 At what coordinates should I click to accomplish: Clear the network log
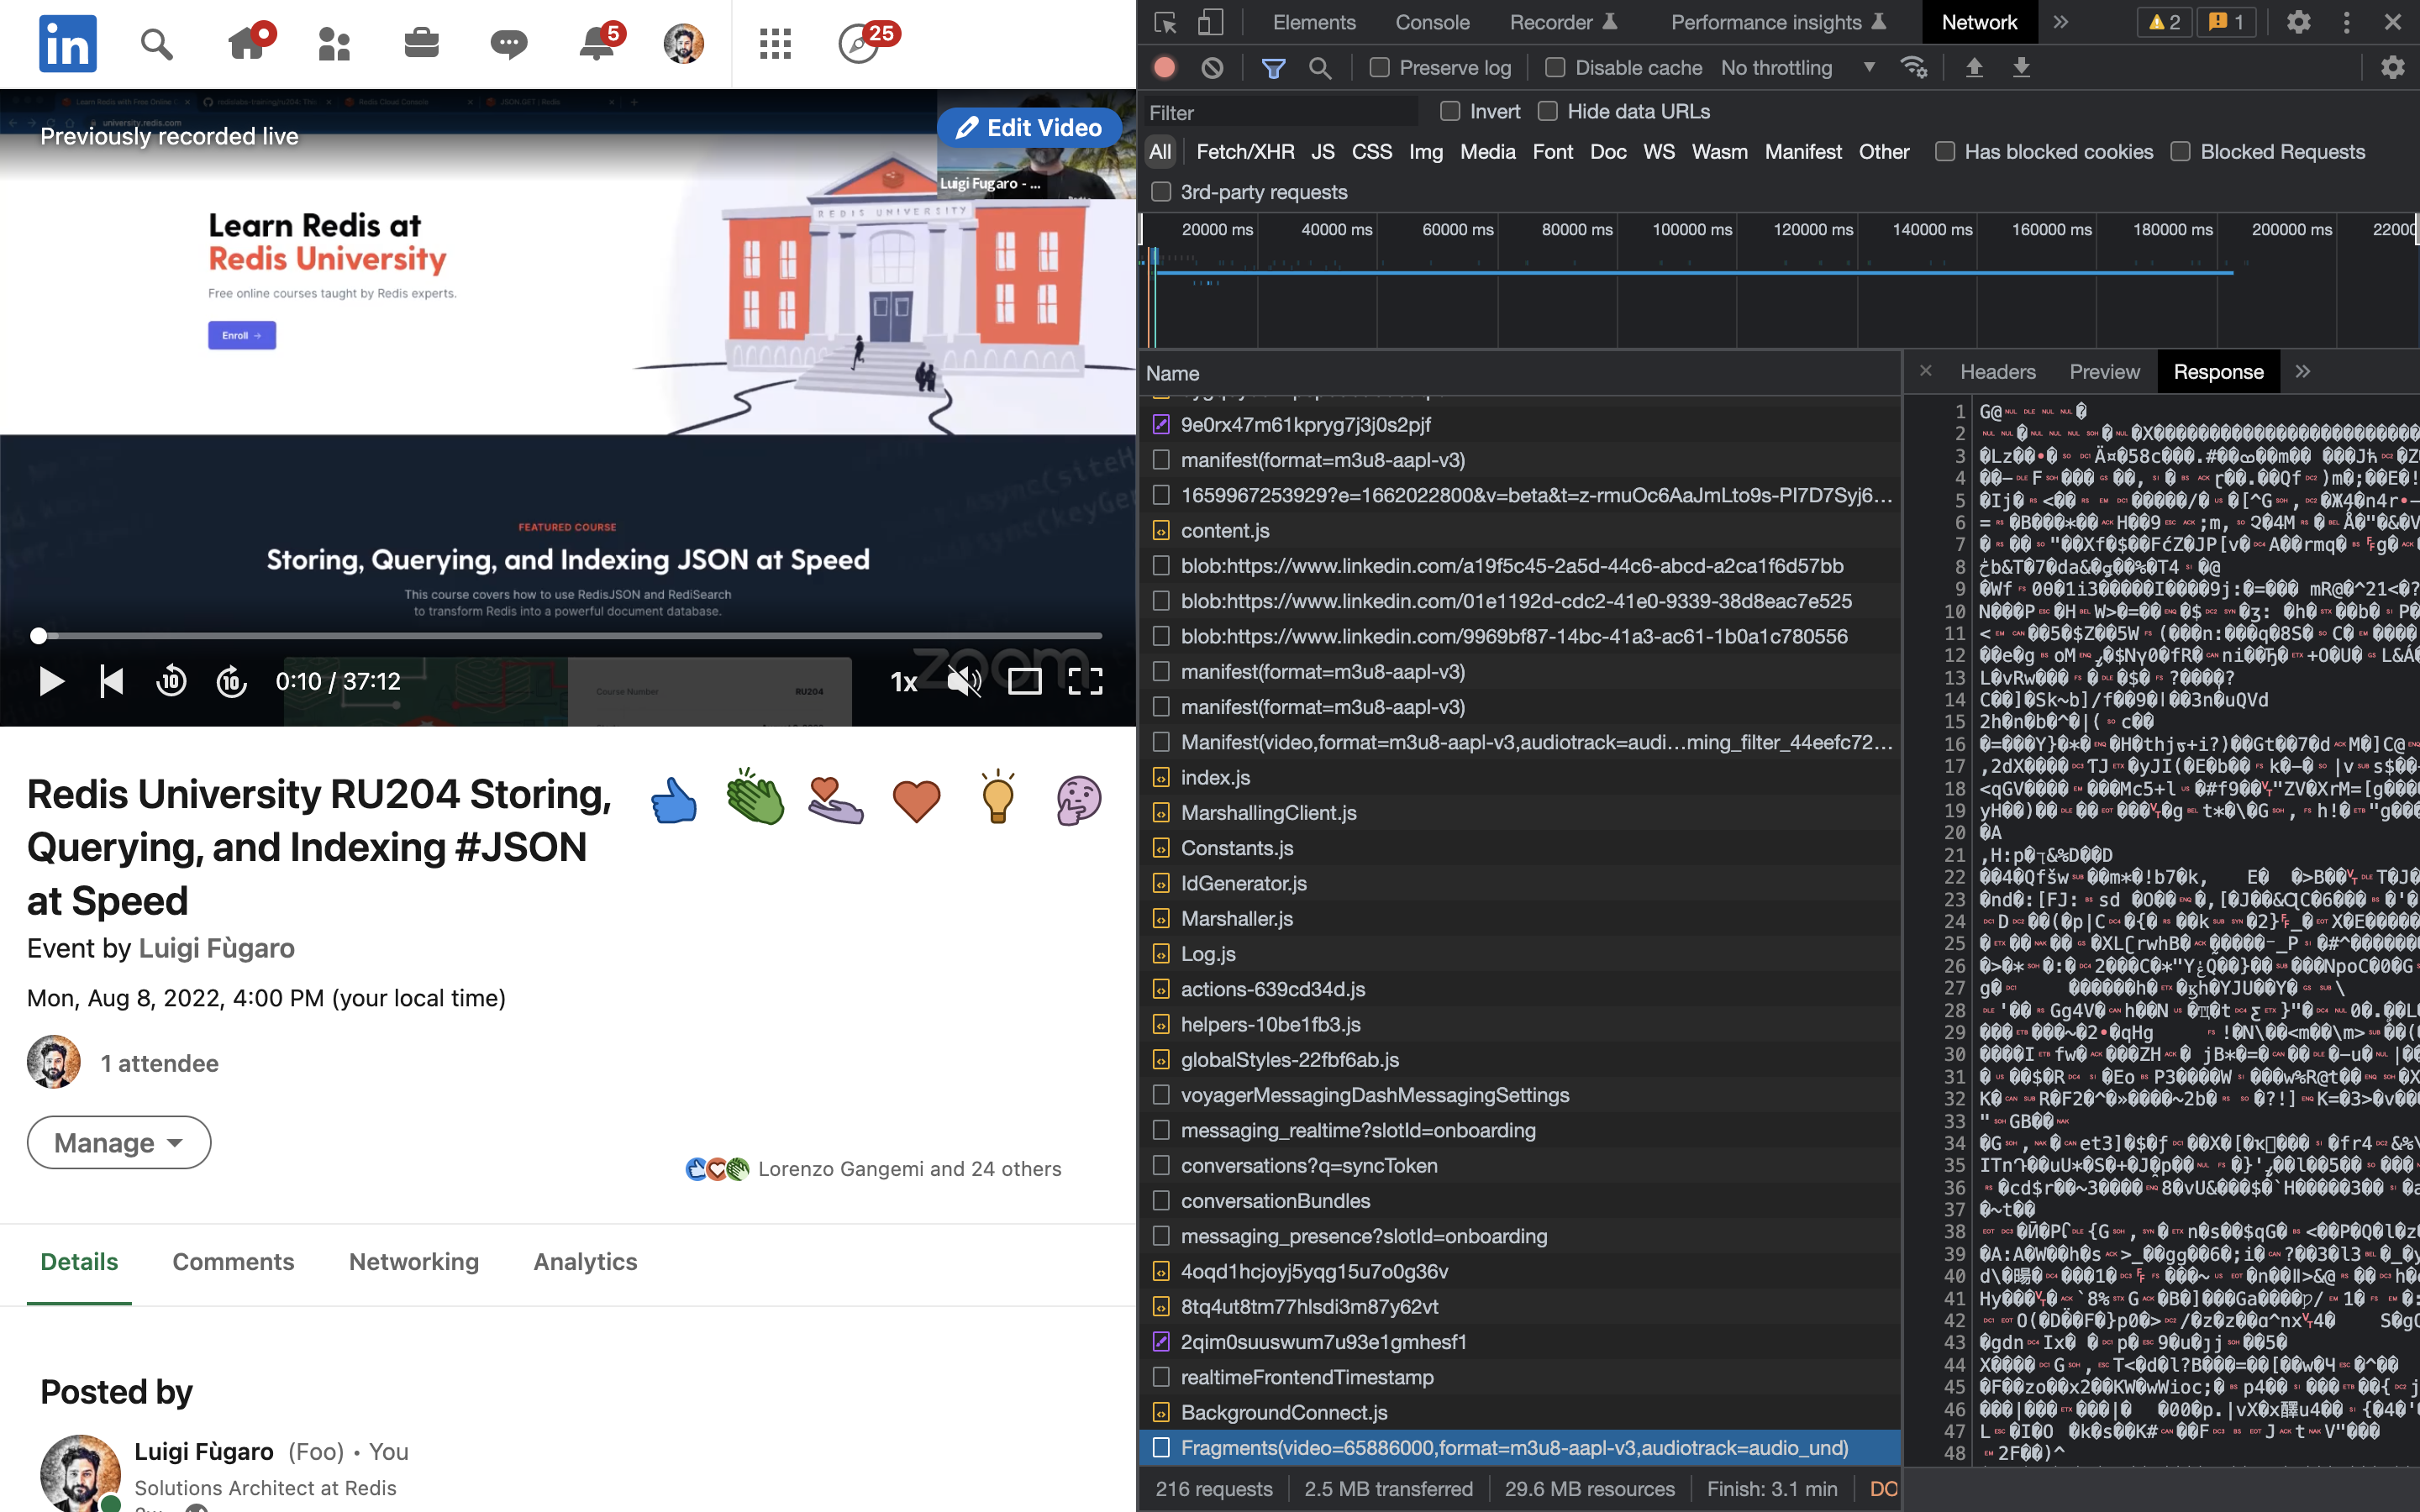click(x=1212, y=68)
